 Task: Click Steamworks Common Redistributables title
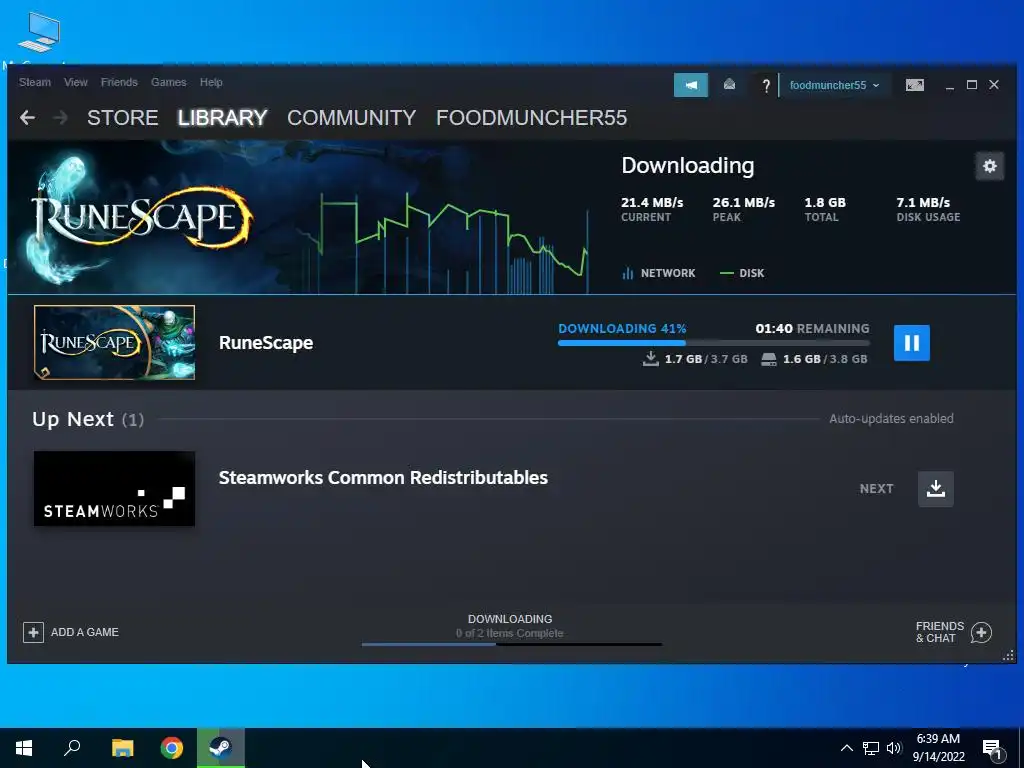pyautogui.click(x=383, y=477)
